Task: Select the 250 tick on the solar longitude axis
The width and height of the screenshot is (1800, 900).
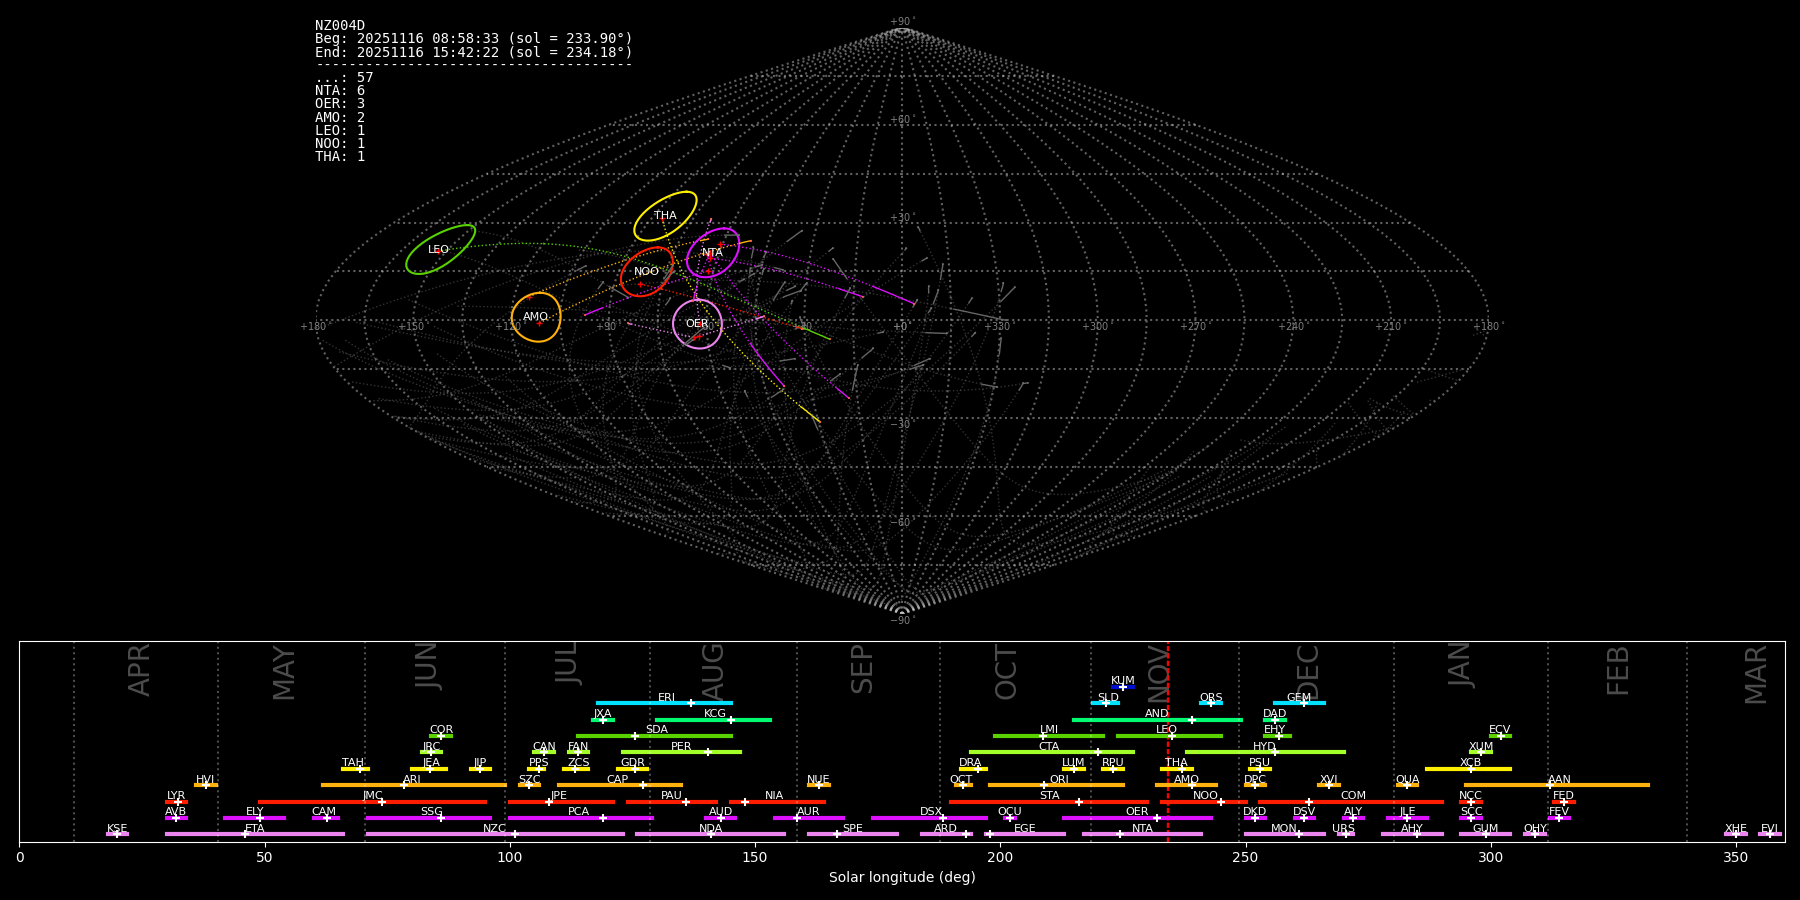Action: [1245, 857]
